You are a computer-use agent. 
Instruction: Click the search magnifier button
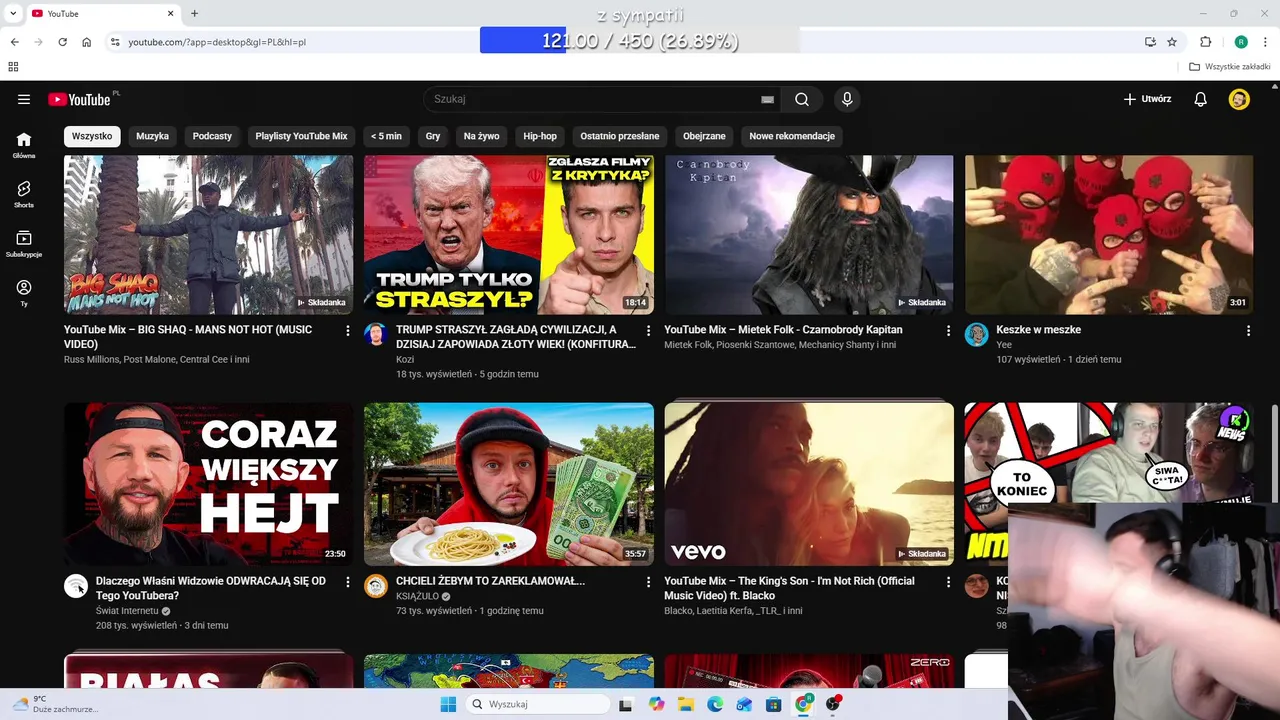(x=802, y=99)
